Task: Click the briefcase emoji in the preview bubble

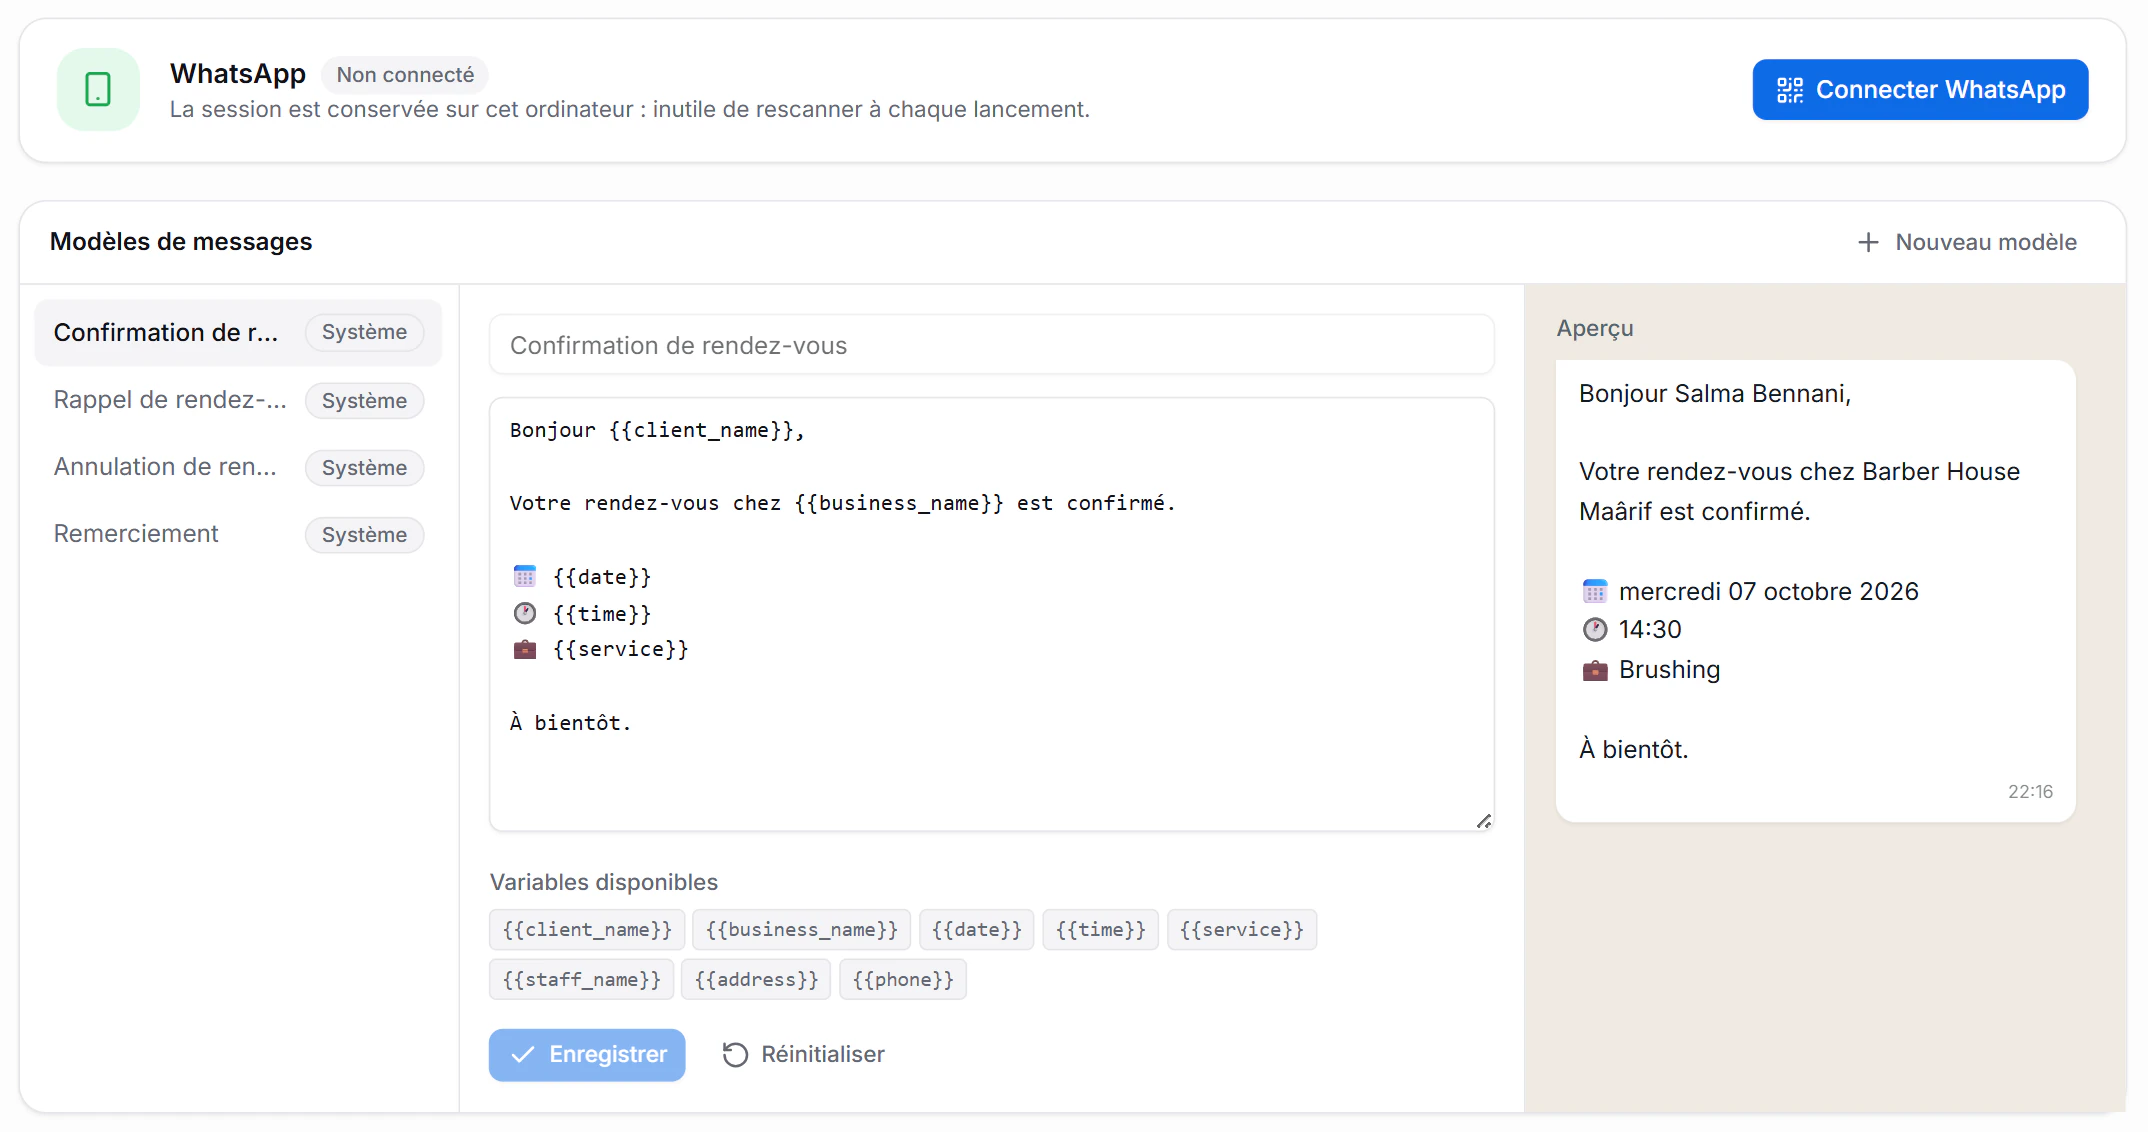Action: point(1595,670)
